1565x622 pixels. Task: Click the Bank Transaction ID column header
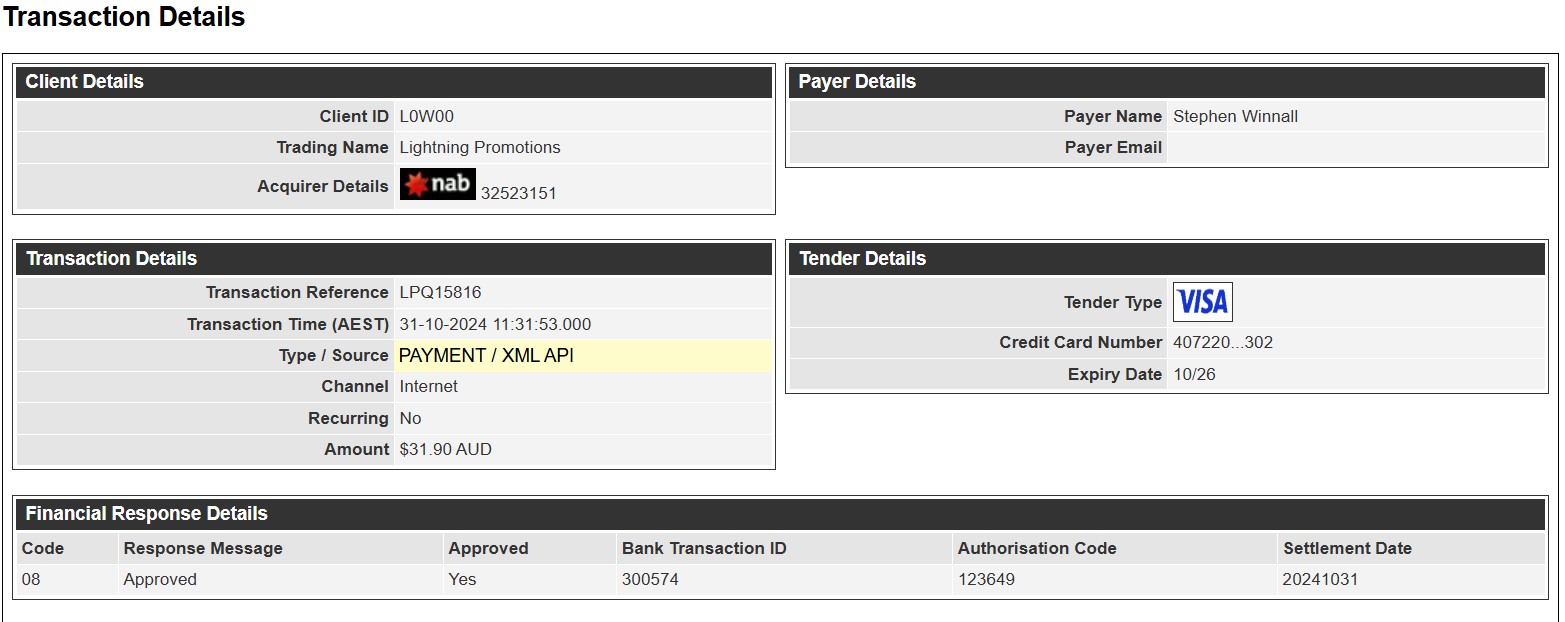(704, 548)
